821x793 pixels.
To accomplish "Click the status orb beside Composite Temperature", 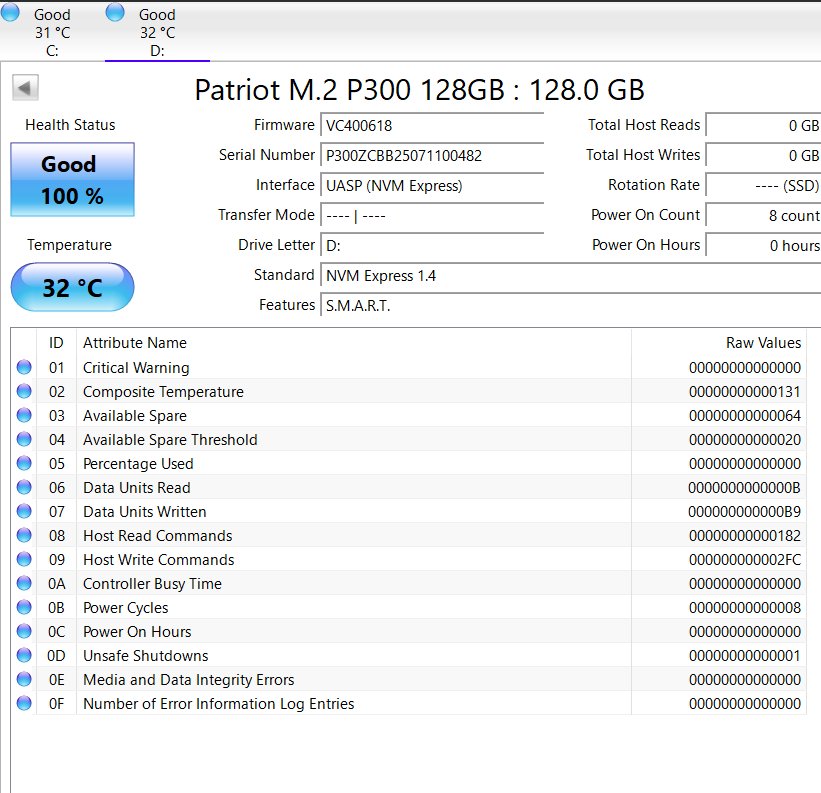I will tap(24, 392).
